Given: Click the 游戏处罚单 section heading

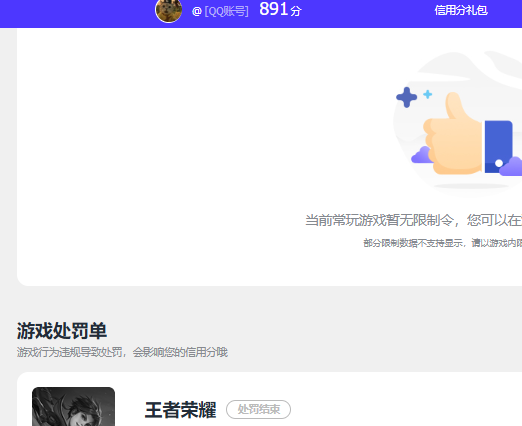Looking at the screenshot, I should coord(62,331).
